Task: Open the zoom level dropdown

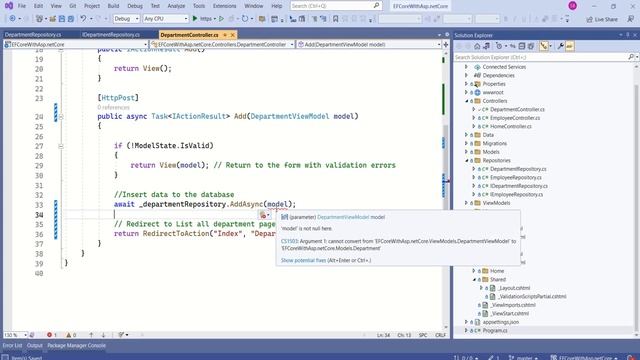Action: click(x=16, y=335)
